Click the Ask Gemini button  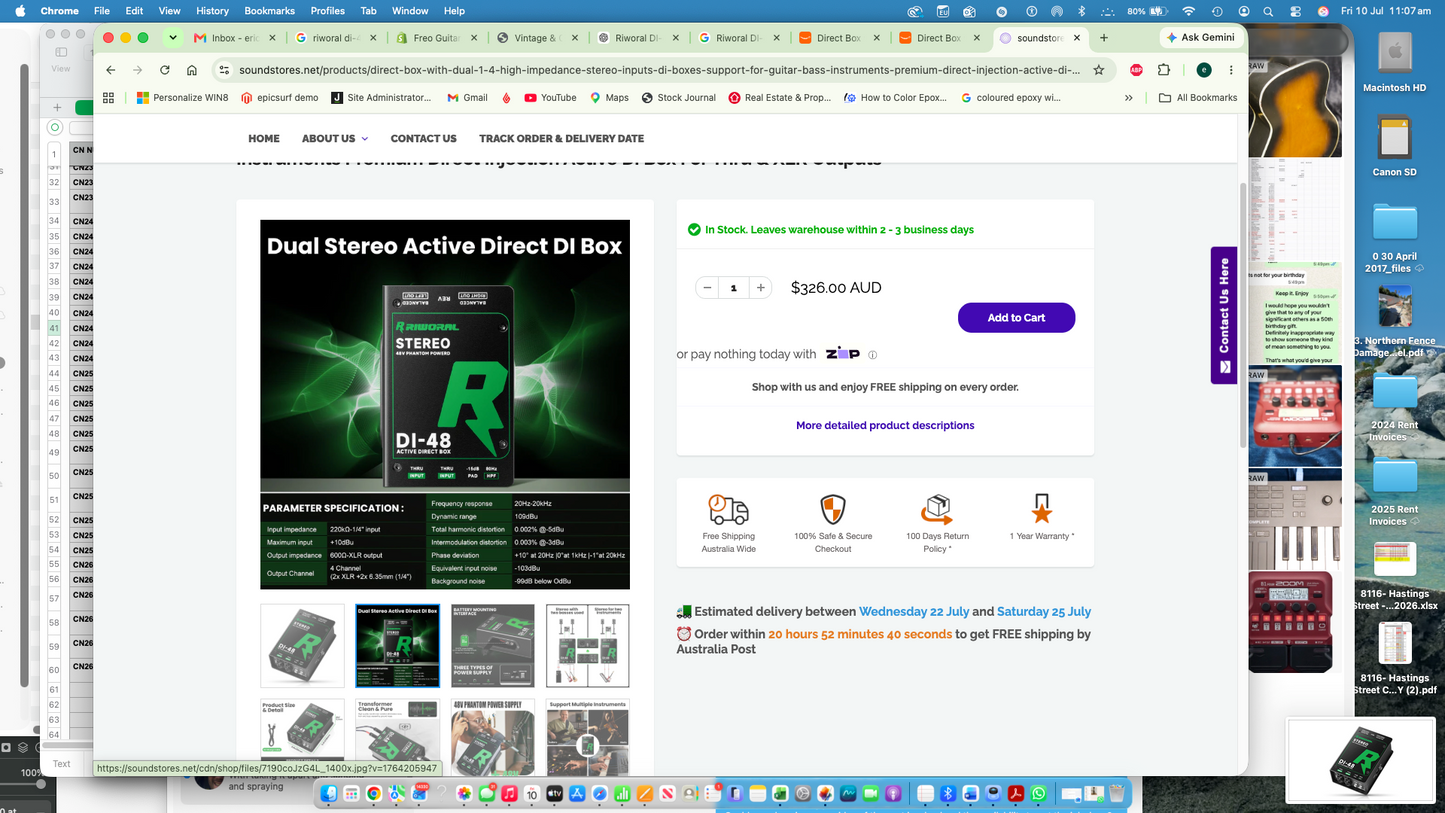pos(1201,38)
